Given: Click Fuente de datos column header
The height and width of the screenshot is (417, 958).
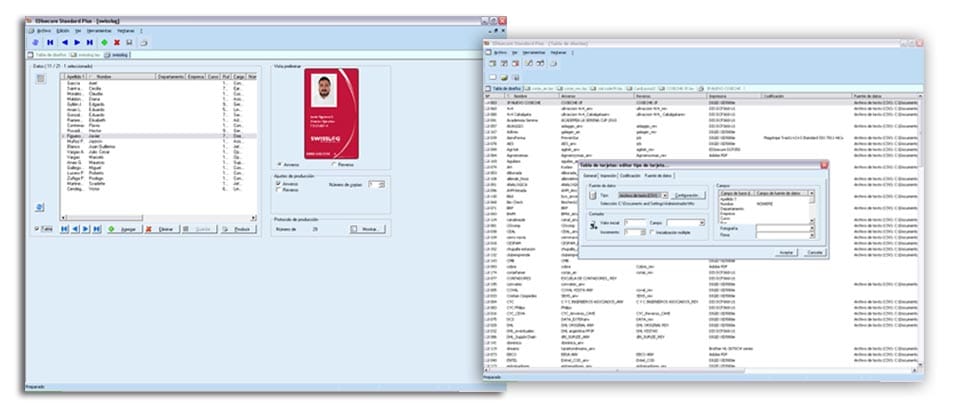Looking at the screenshot, I should click(x=885, y=96).
